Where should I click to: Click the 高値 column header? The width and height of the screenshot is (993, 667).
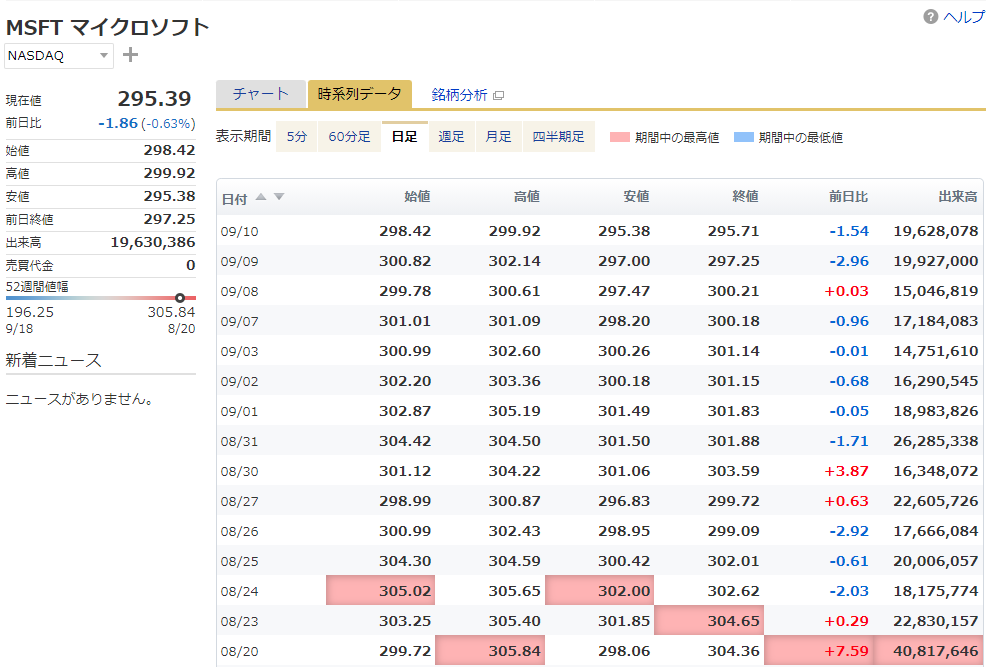pyautogui.click(x=527, y=197)
